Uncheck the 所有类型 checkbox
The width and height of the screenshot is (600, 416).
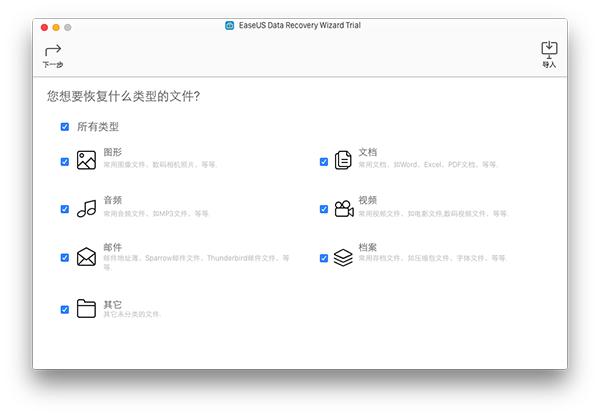(x=65, y=127)
